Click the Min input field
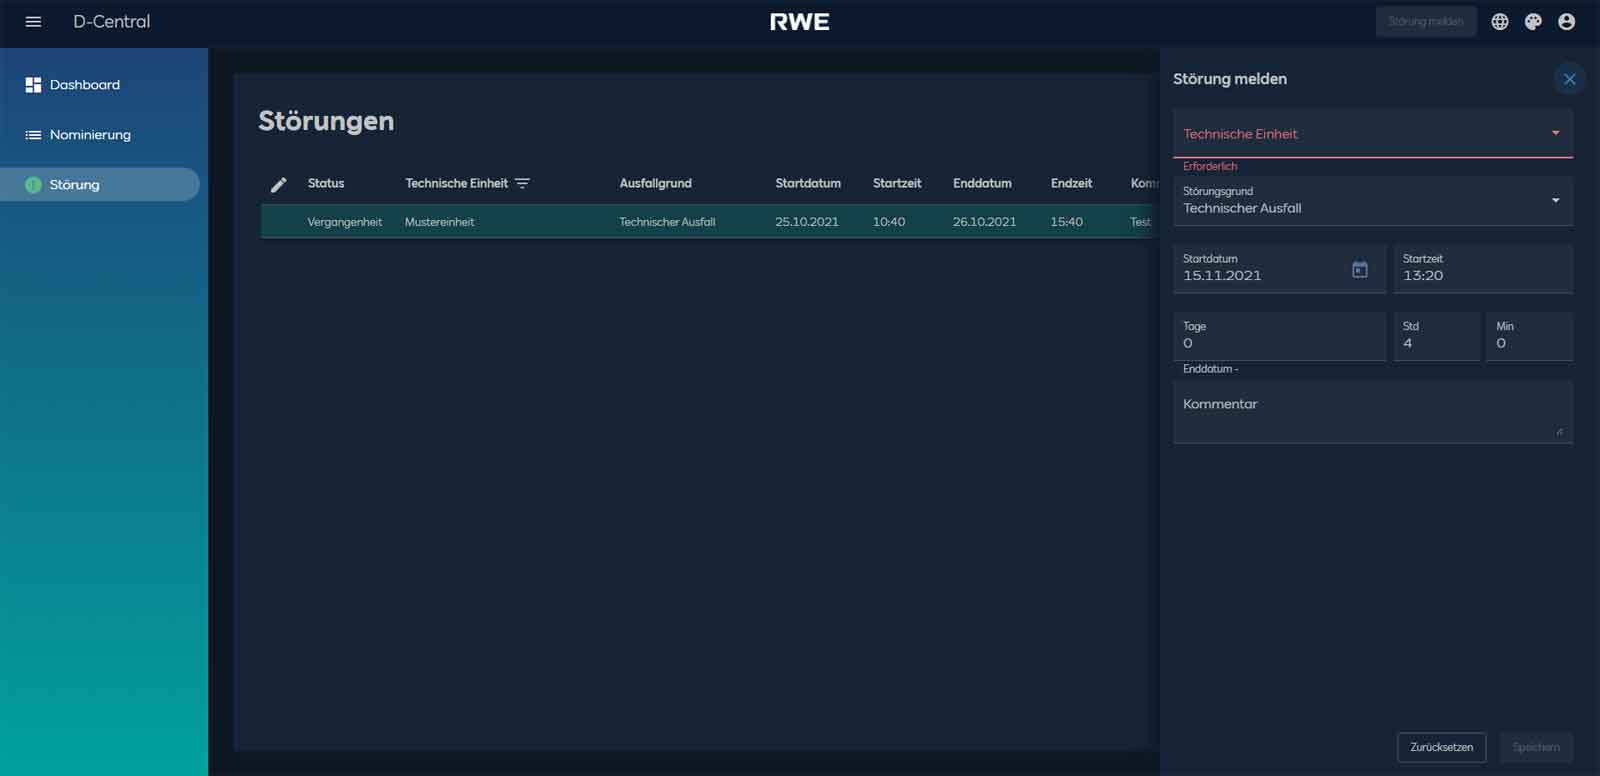The image size is (1600, 776). click(x=1529, y=336)
